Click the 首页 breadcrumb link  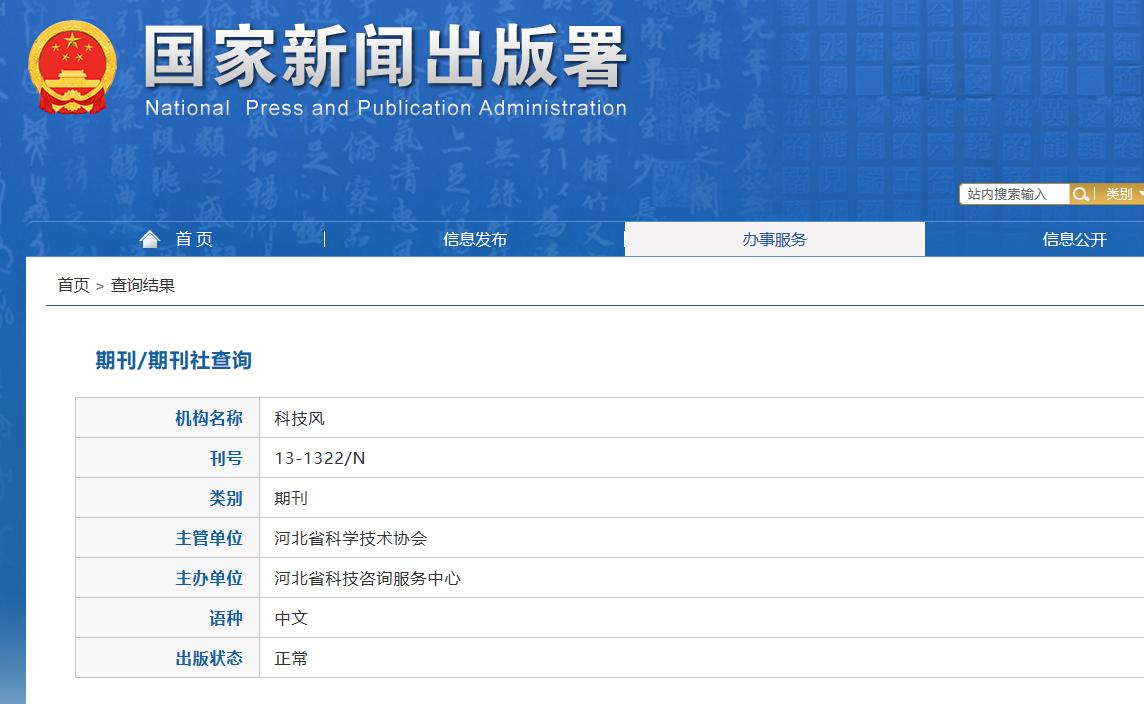[x=71, y=285]
